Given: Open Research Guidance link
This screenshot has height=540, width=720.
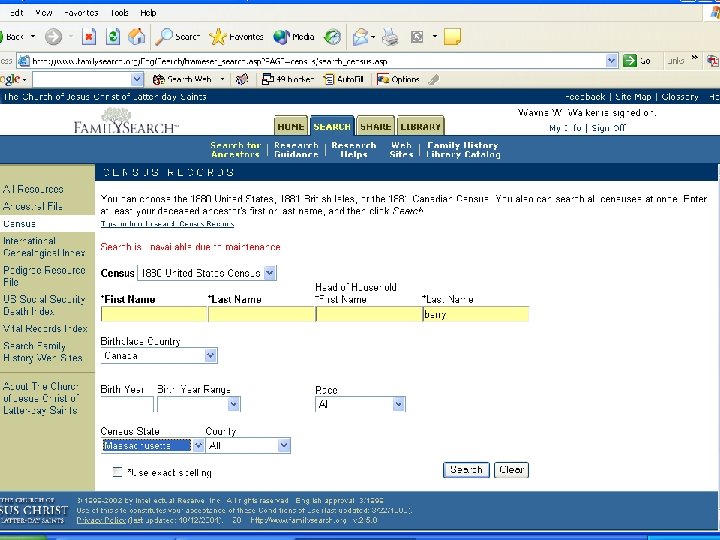Looking at the screenshot, I should (296, 150).
